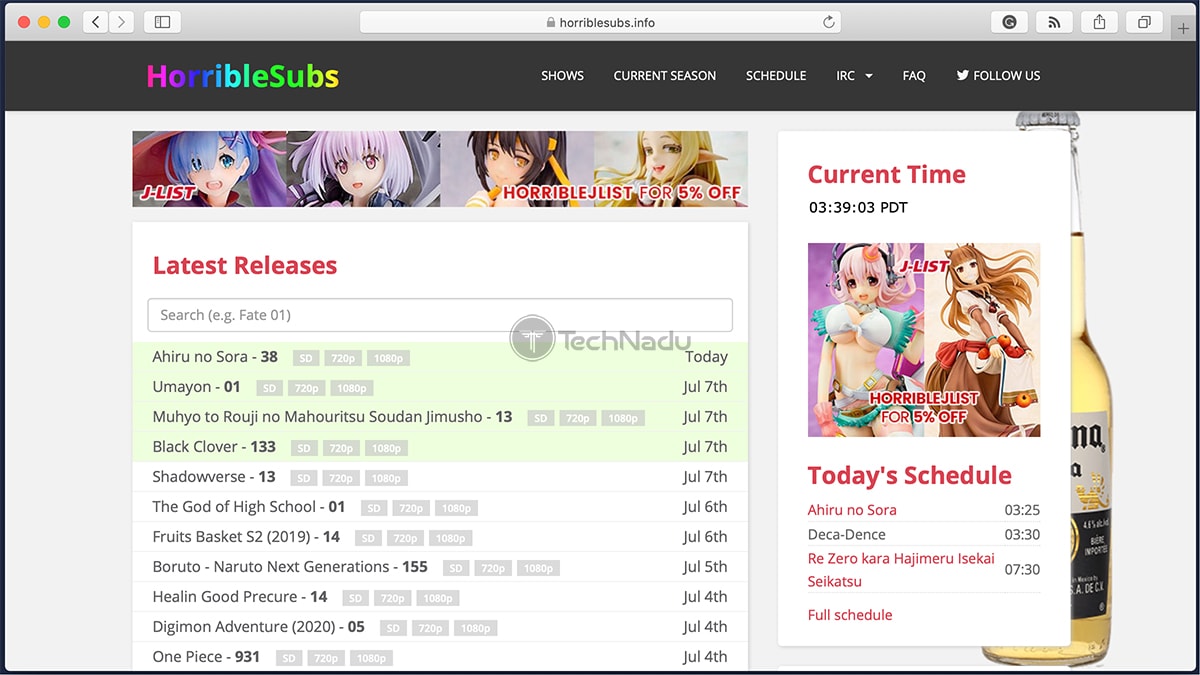Select 1080p for Umayon 01
Screen dimensions: 1200x675
click(x=352, y=388)
